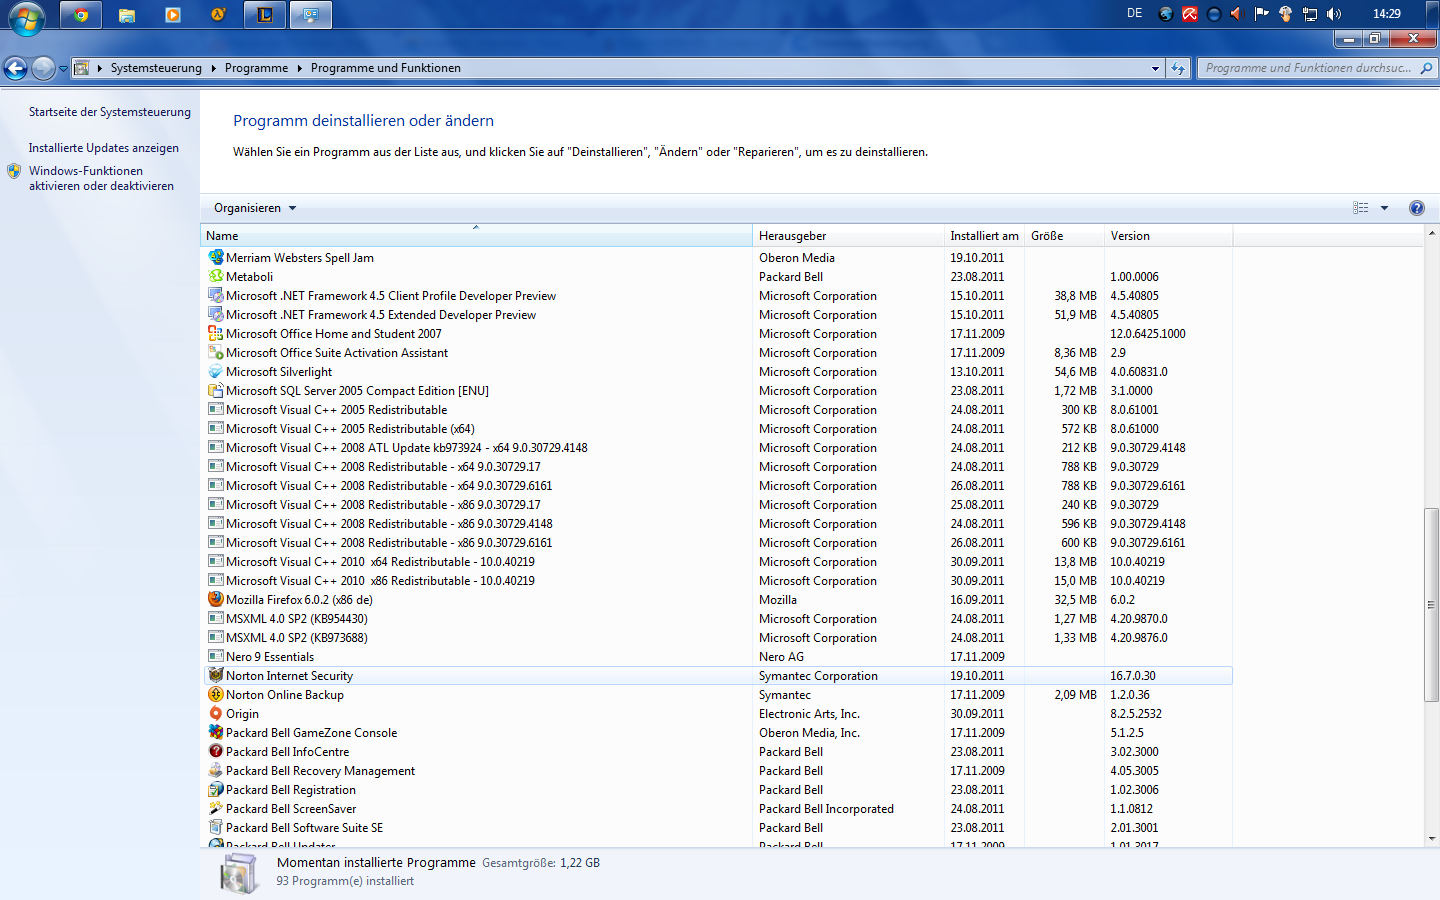Click the Control Panel taskbar button
Image resolution: width=1440 pixels, height=900 pixels.
click(311, 15)
